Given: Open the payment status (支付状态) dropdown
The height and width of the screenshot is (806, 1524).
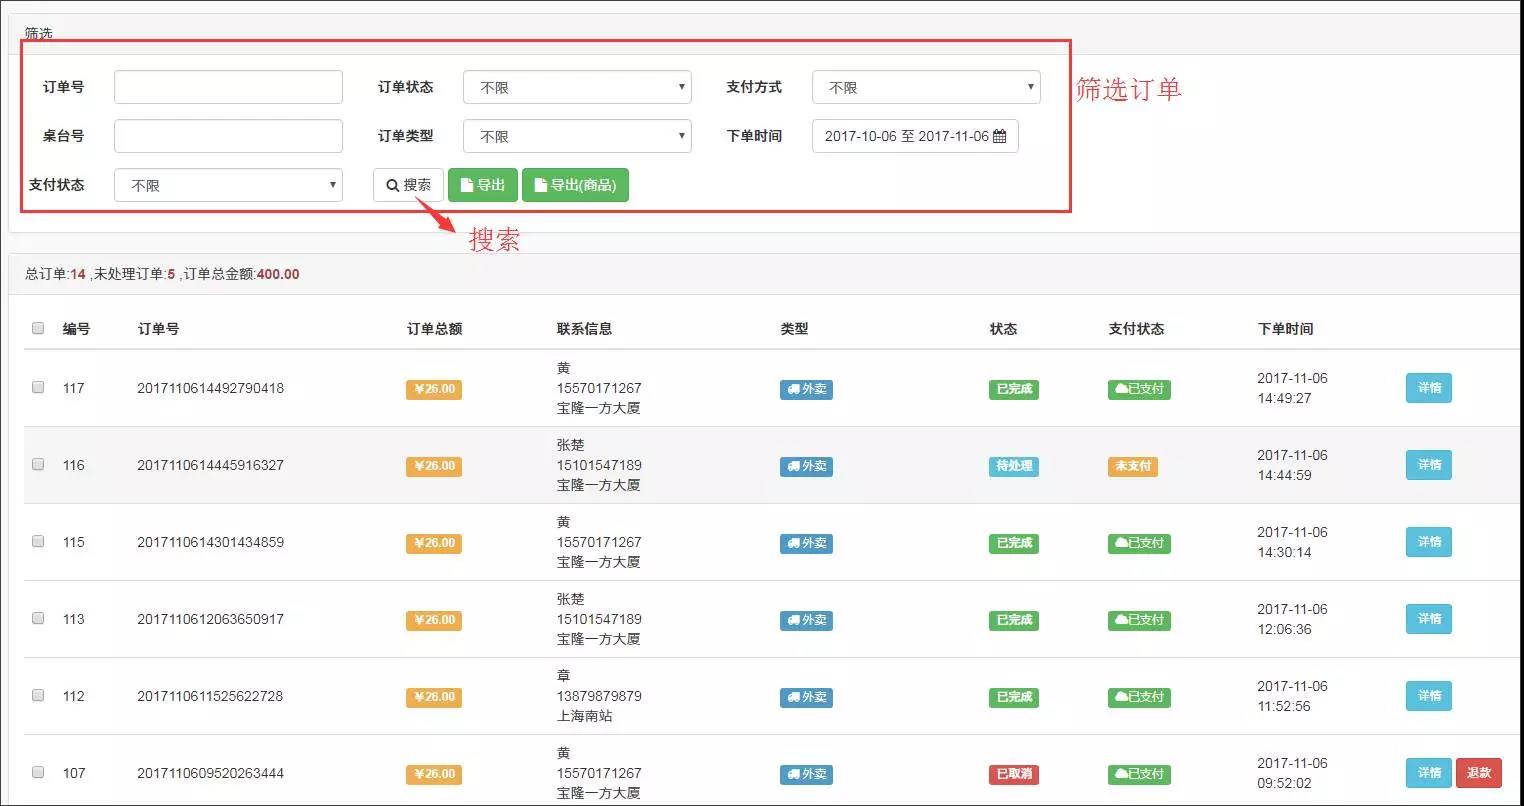Looking at the screenshot, I should coord(228,185).
